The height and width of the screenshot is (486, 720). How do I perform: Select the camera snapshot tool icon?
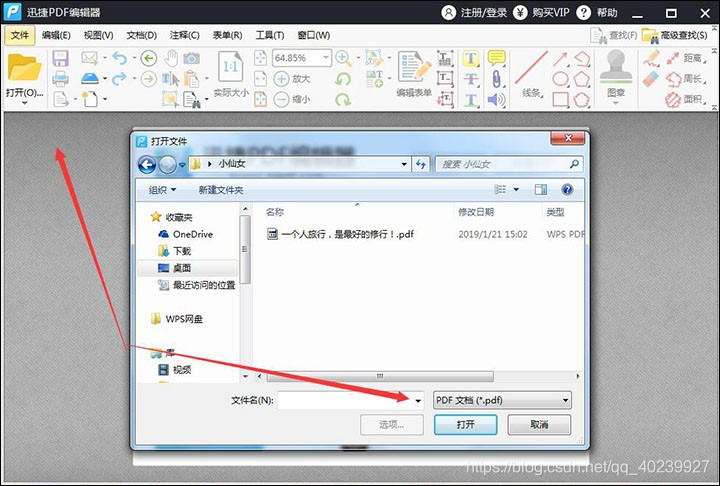click(191, 58)
